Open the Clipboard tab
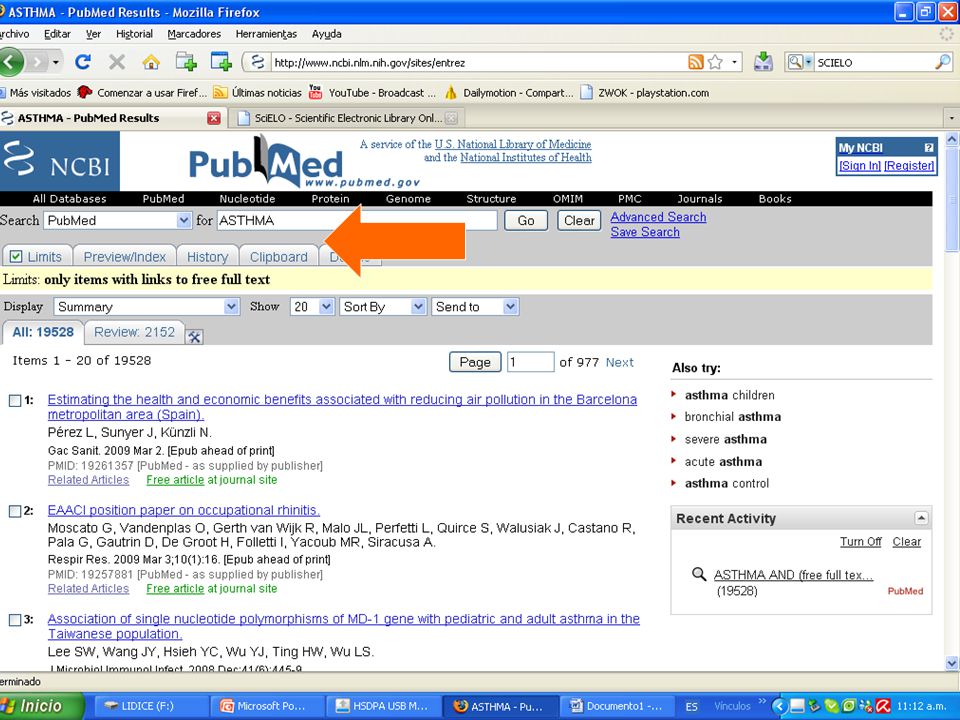Screen dimensions: 960x720 coord(279,257)
